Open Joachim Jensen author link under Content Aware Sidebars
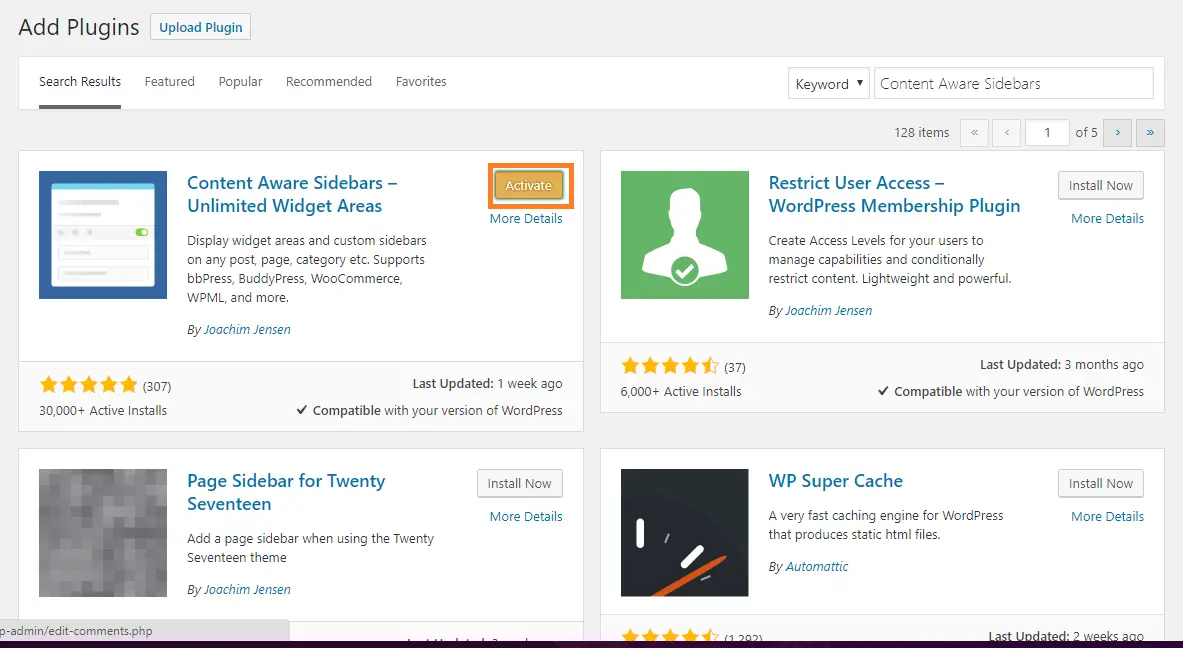The image size is (1183, 648). [247, 330]
